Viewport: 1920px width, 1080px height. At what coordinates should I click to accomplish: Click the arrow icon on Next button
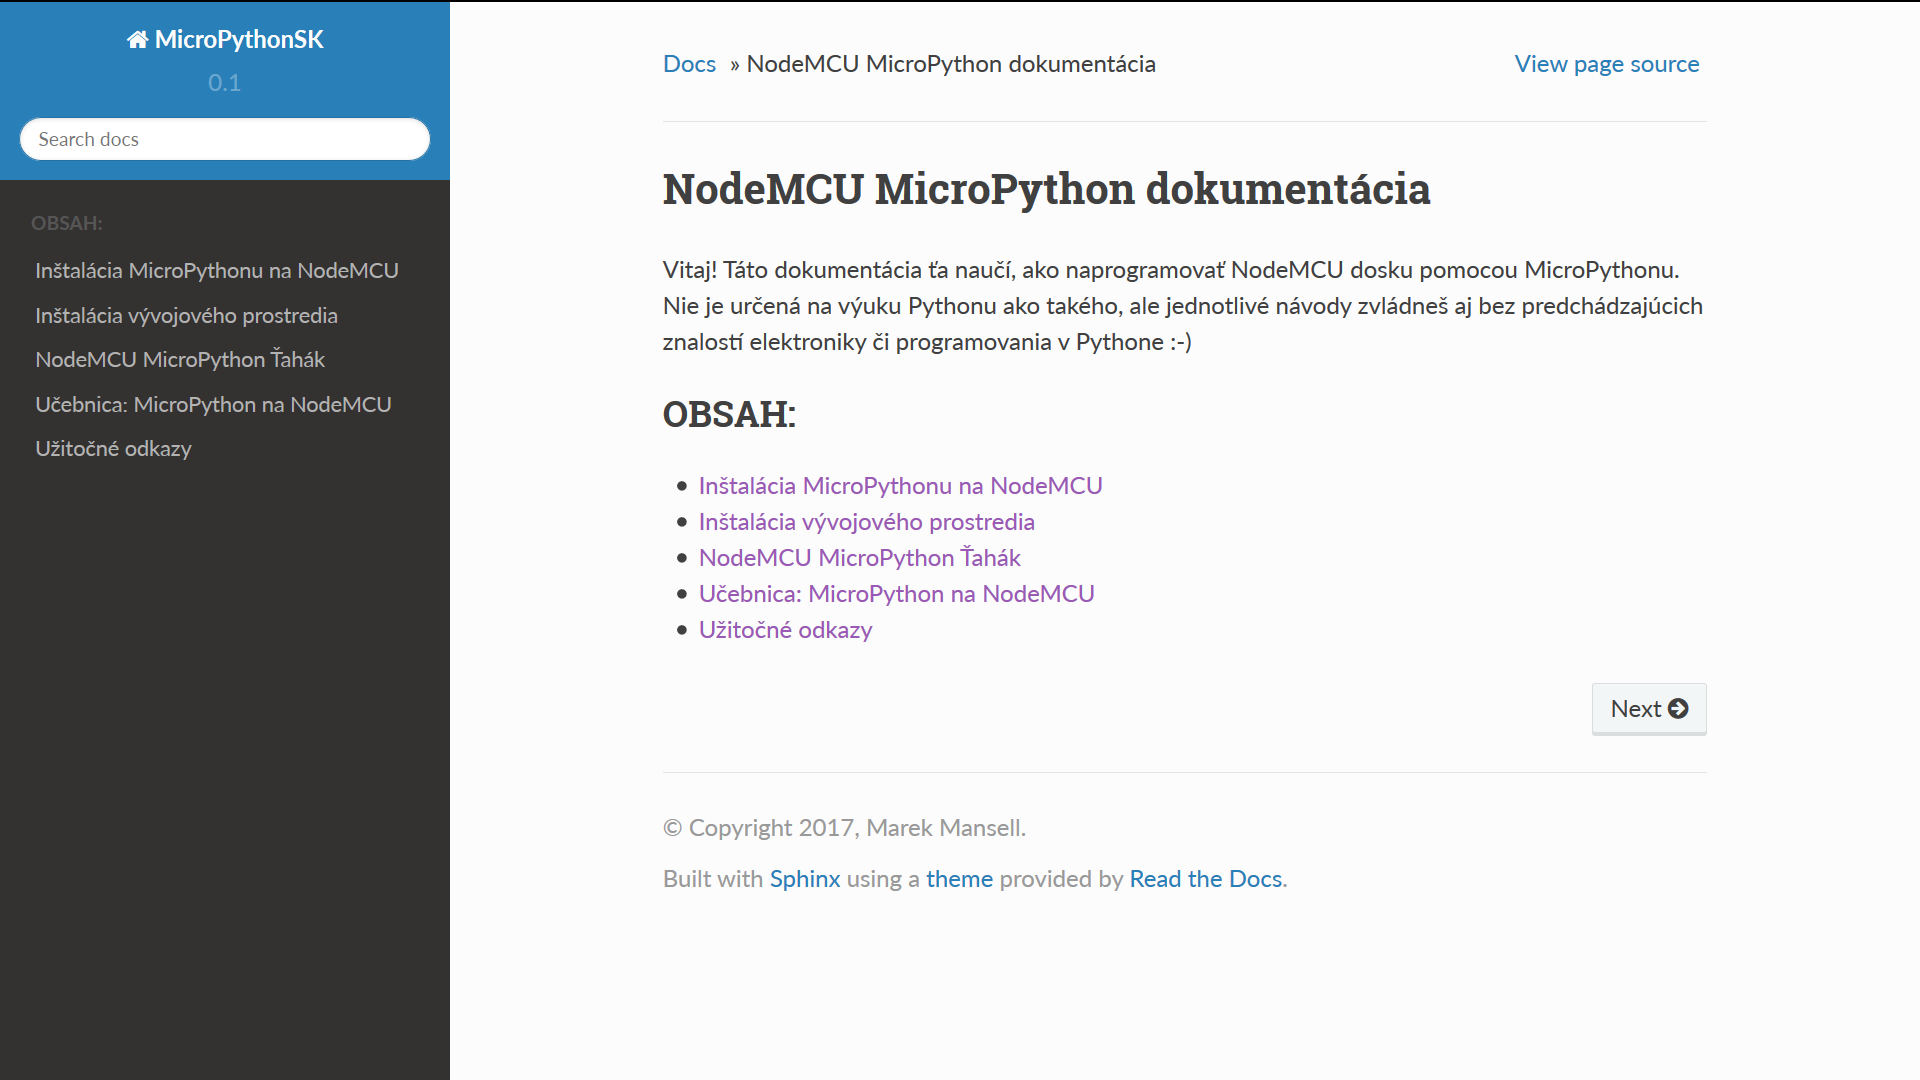(1678, 709)
